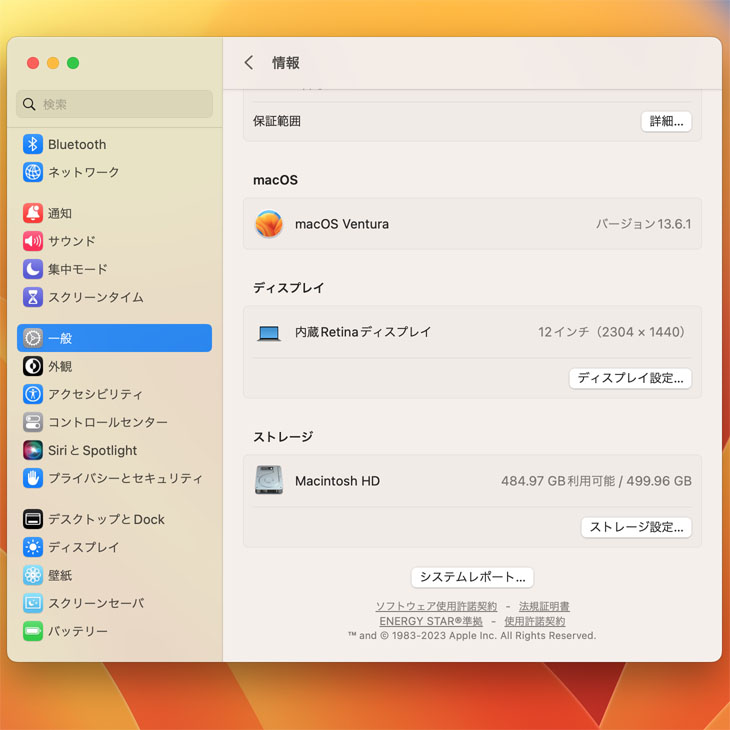Open 保証範囲 詳細... button
Image resolution: width=730 pixels, height=730 pixels.
pyautogui.click(x=666, y=122)
